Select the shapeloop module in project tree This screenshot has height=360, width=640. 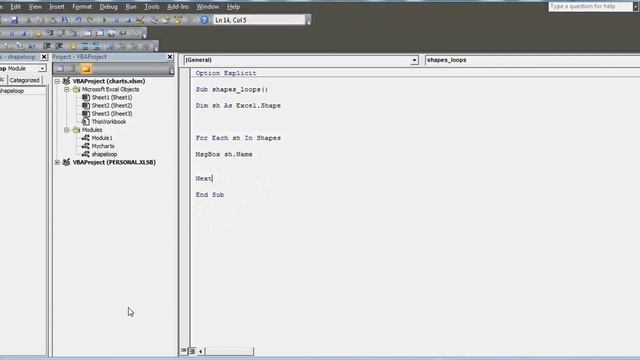tap(104, 154)
